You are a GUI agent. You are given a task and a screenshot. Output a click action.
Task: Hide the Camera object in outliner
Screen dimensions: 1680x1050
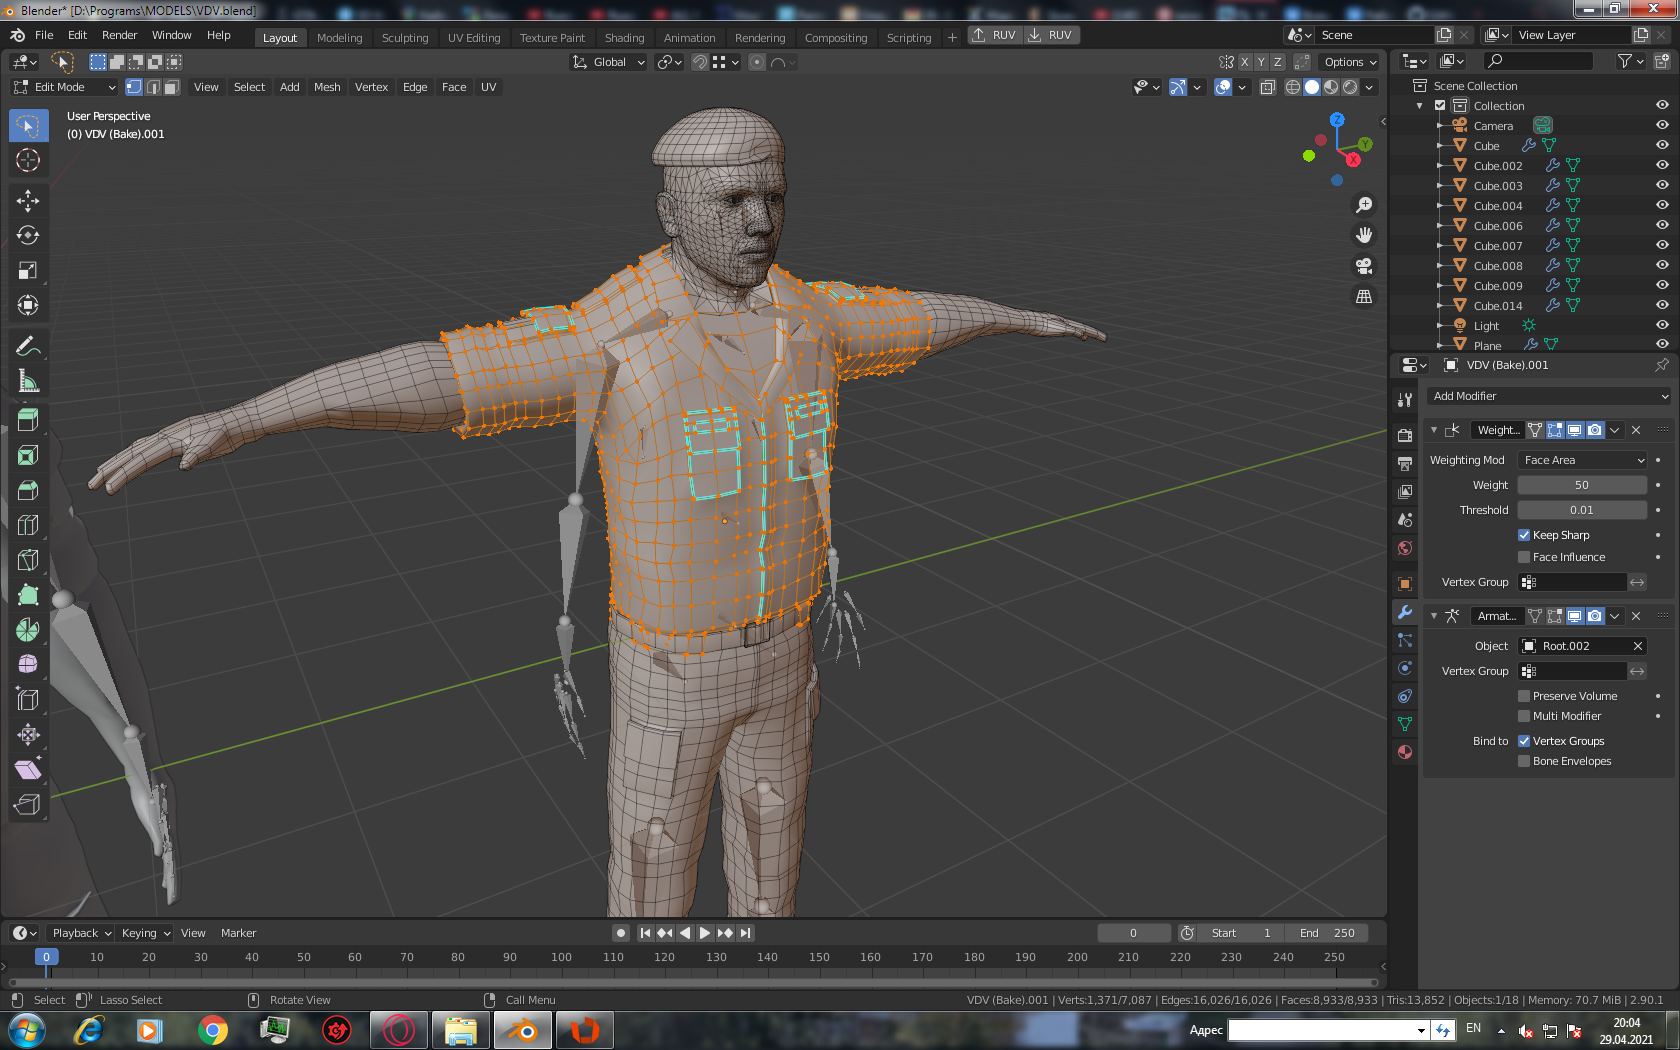pyautogui.click(x=1662, y=125)
